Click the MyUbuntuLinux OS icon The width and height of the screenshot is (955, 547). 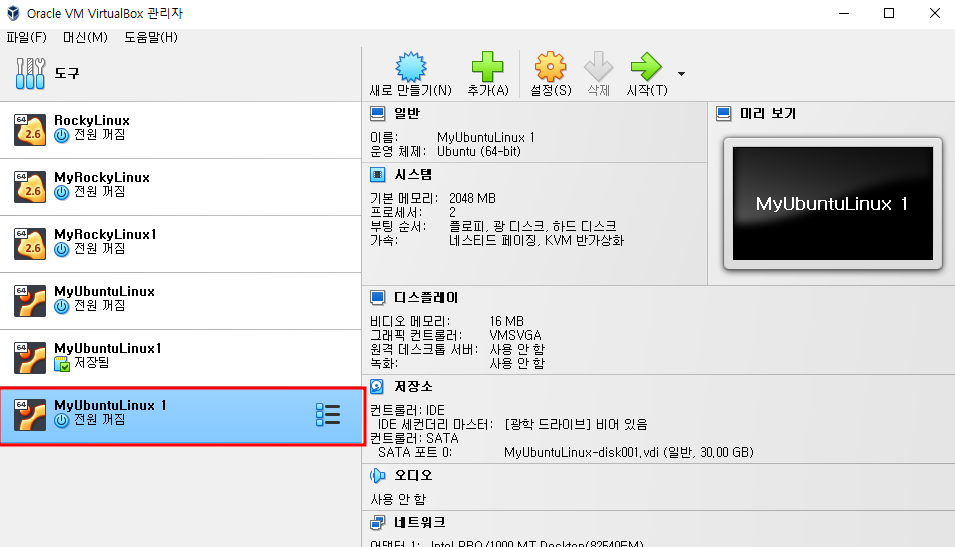click(x=30, y=301)
